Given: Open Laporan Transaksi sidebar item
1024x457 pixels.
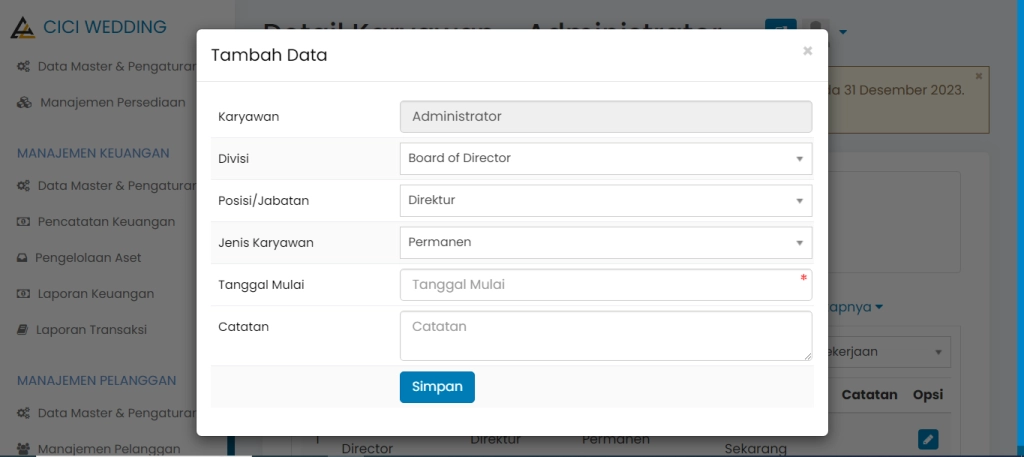Looking at the screenshot, I should (91, 329).
